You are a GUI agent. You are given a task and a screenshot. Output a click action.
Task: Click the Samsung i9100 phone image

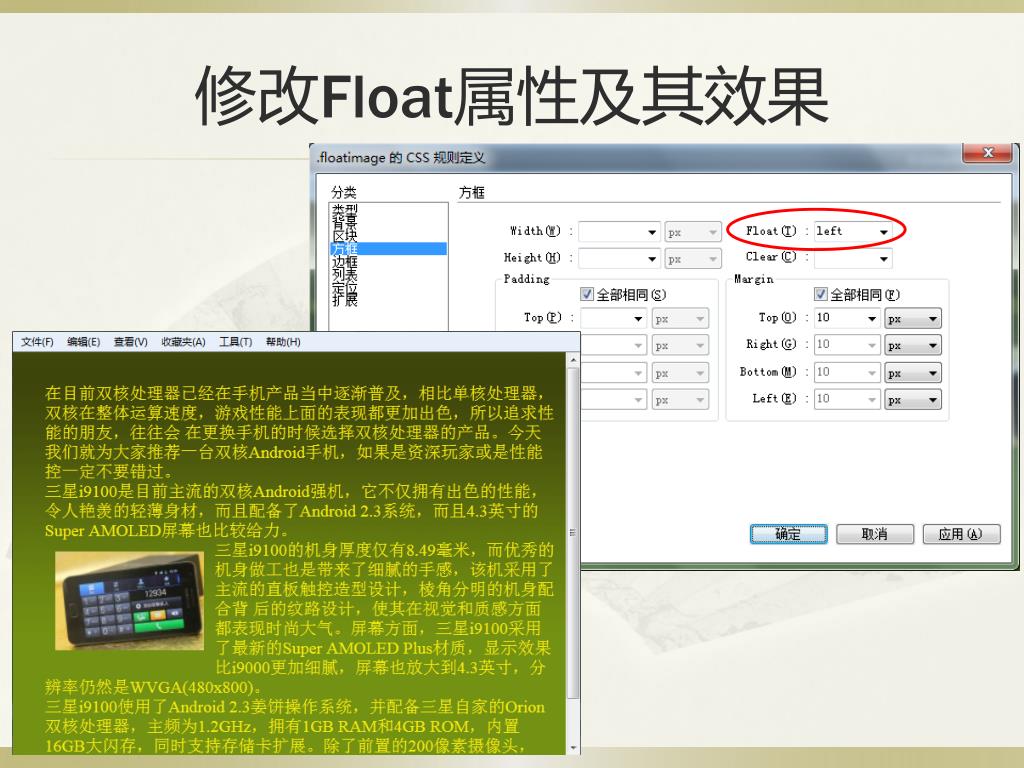point(129,601)
